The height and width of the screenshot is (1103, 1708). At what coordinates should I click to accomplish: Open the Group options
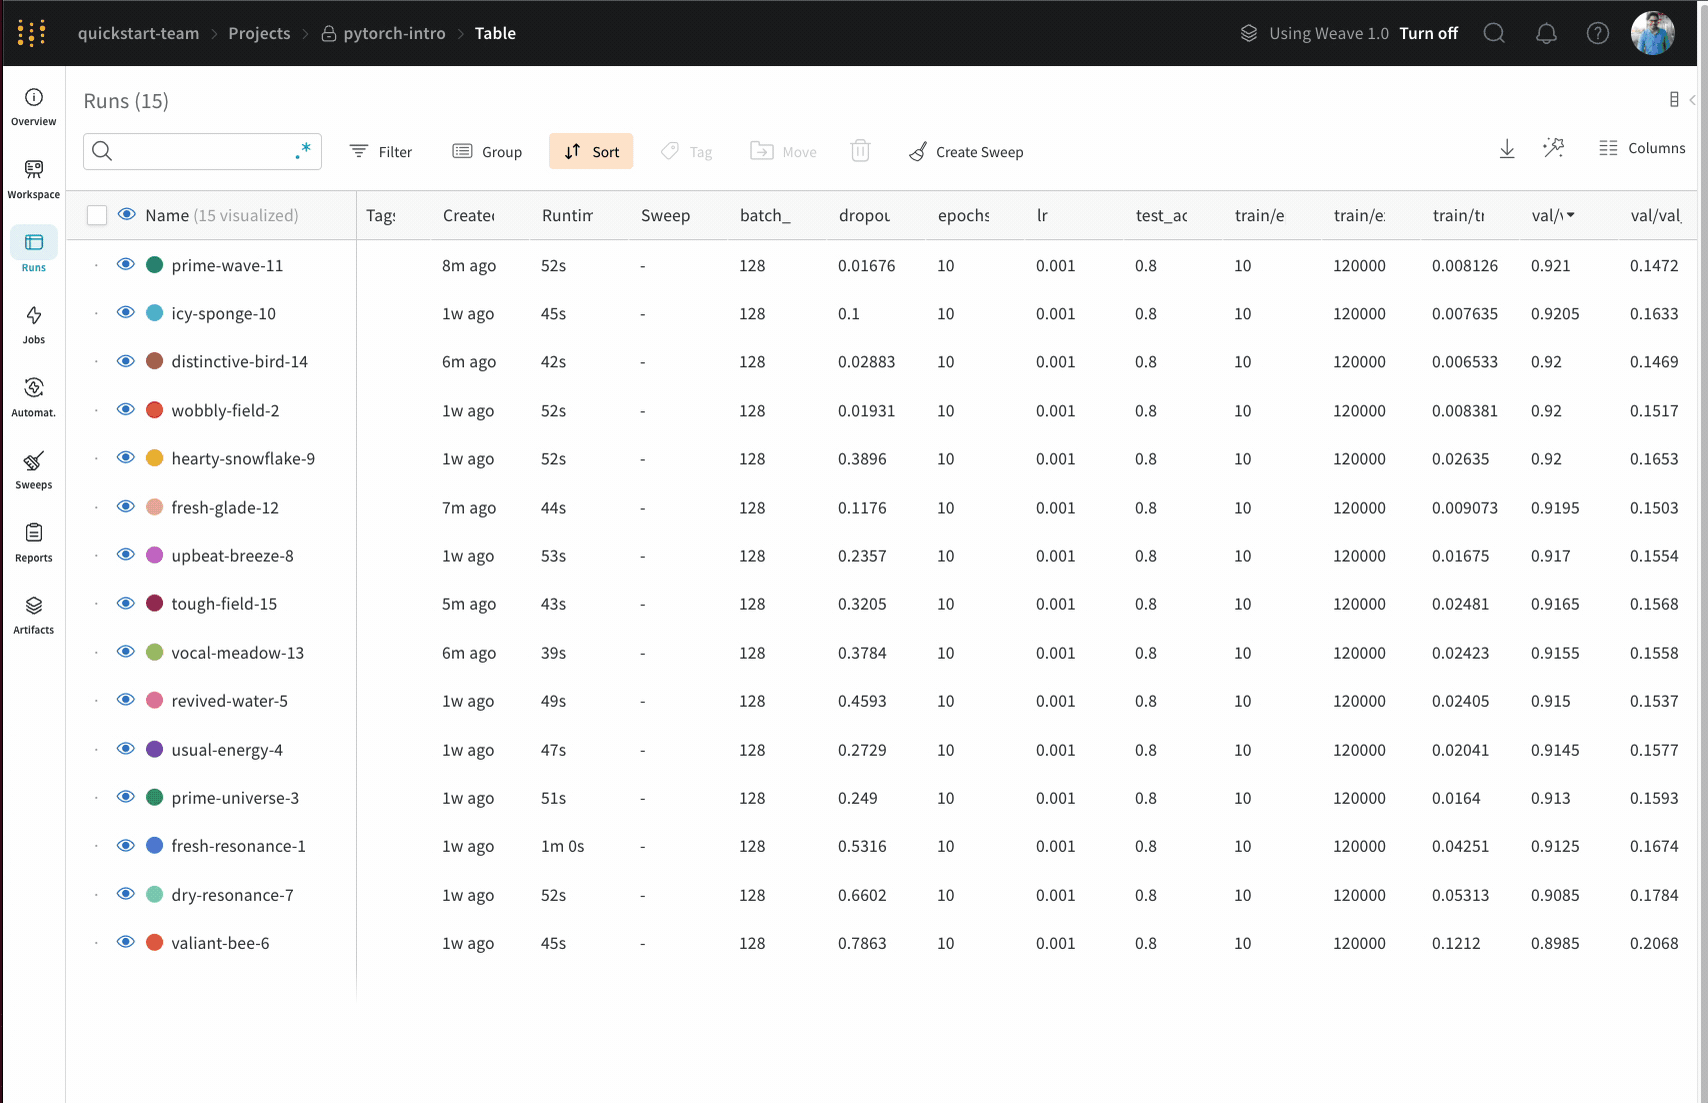pyautogui.click(x=488, y=151)
